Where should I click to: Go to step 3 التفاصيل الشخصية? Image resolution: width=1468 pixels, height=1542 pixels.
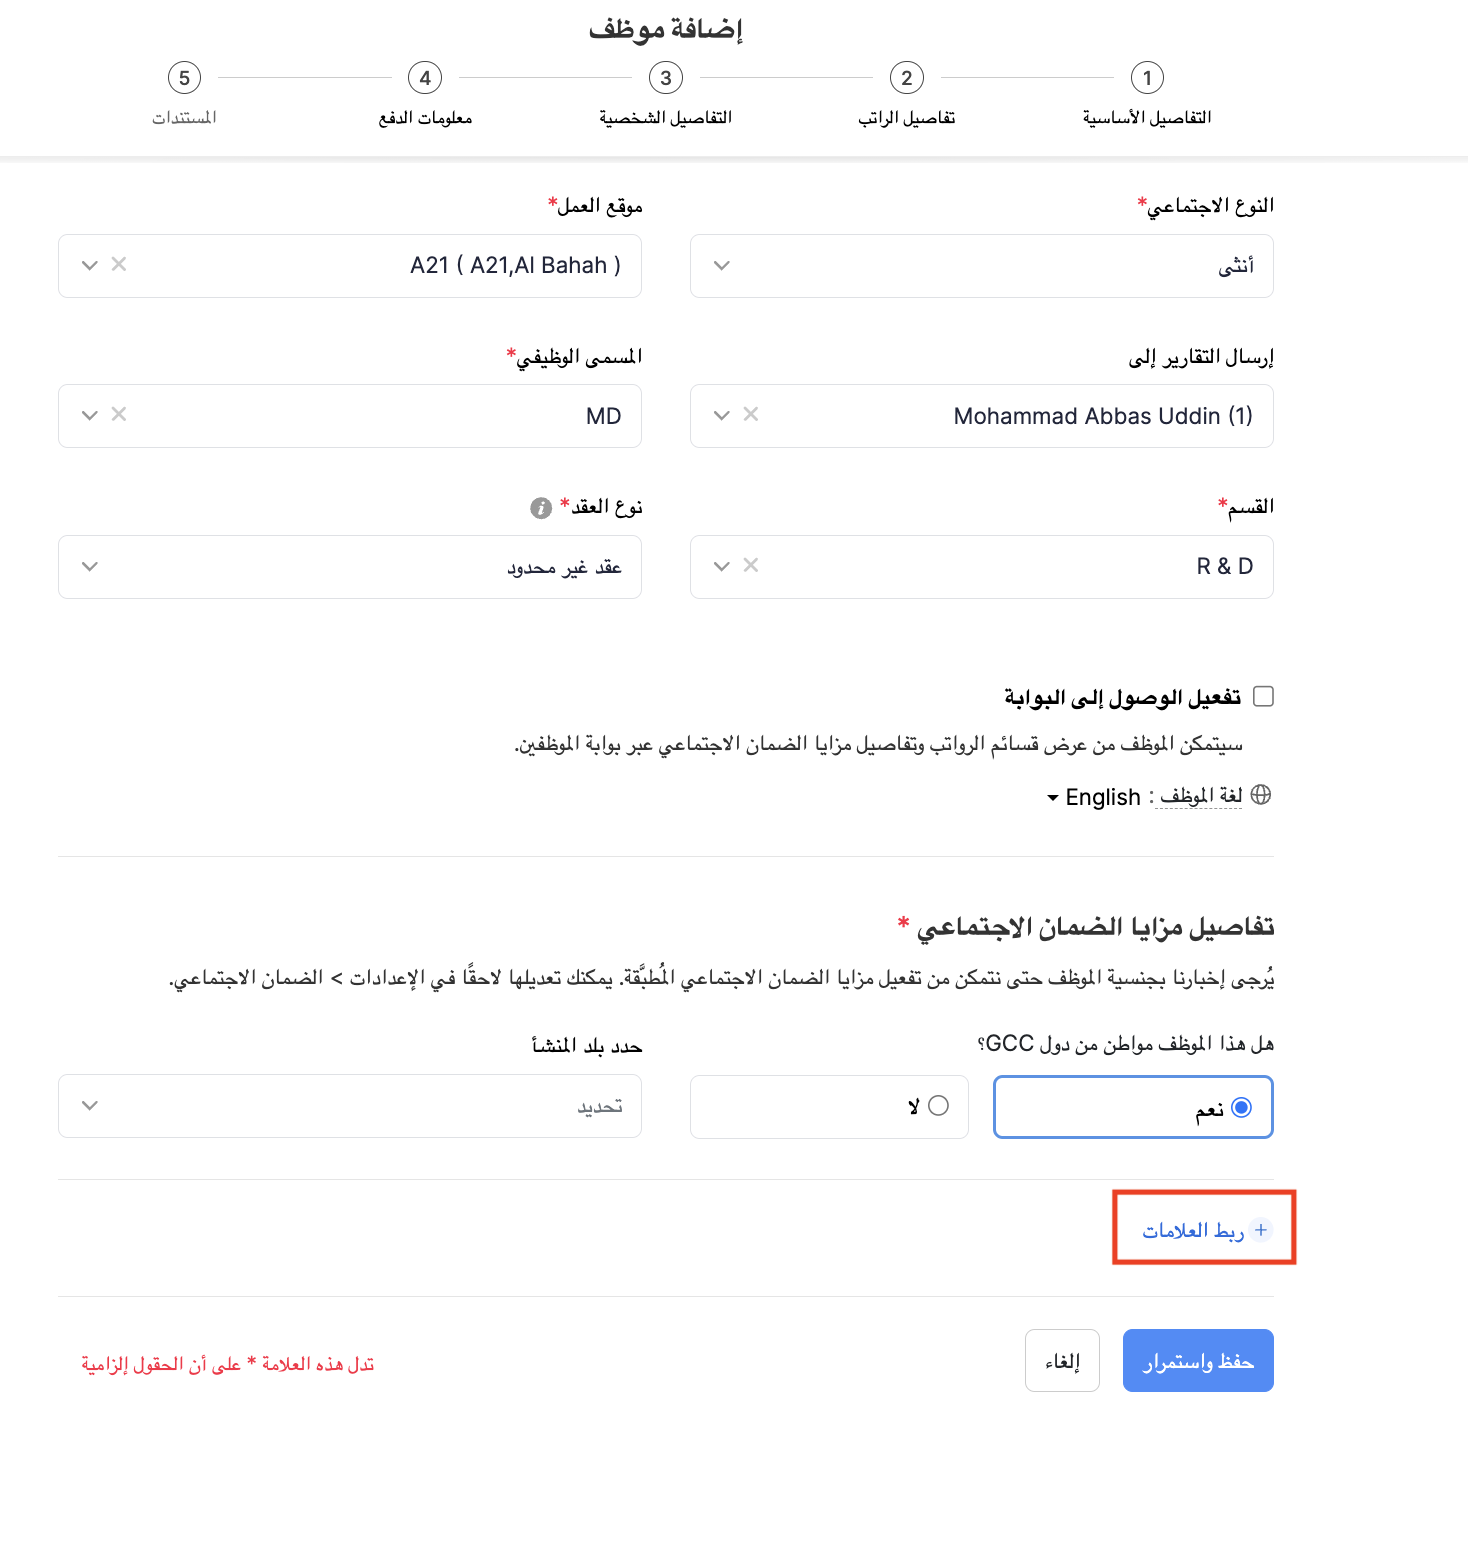666,78
